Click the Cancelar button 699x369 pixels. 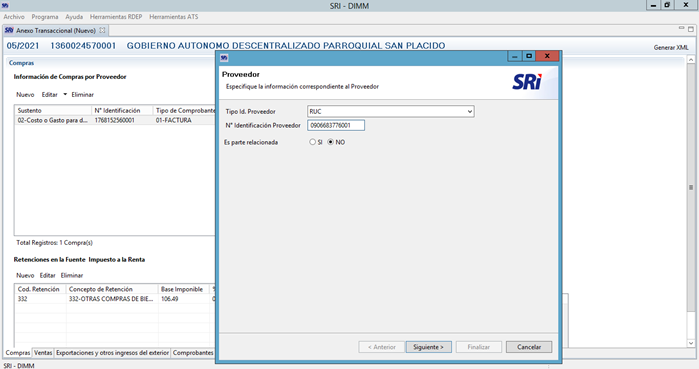click(x=529, y=347)
